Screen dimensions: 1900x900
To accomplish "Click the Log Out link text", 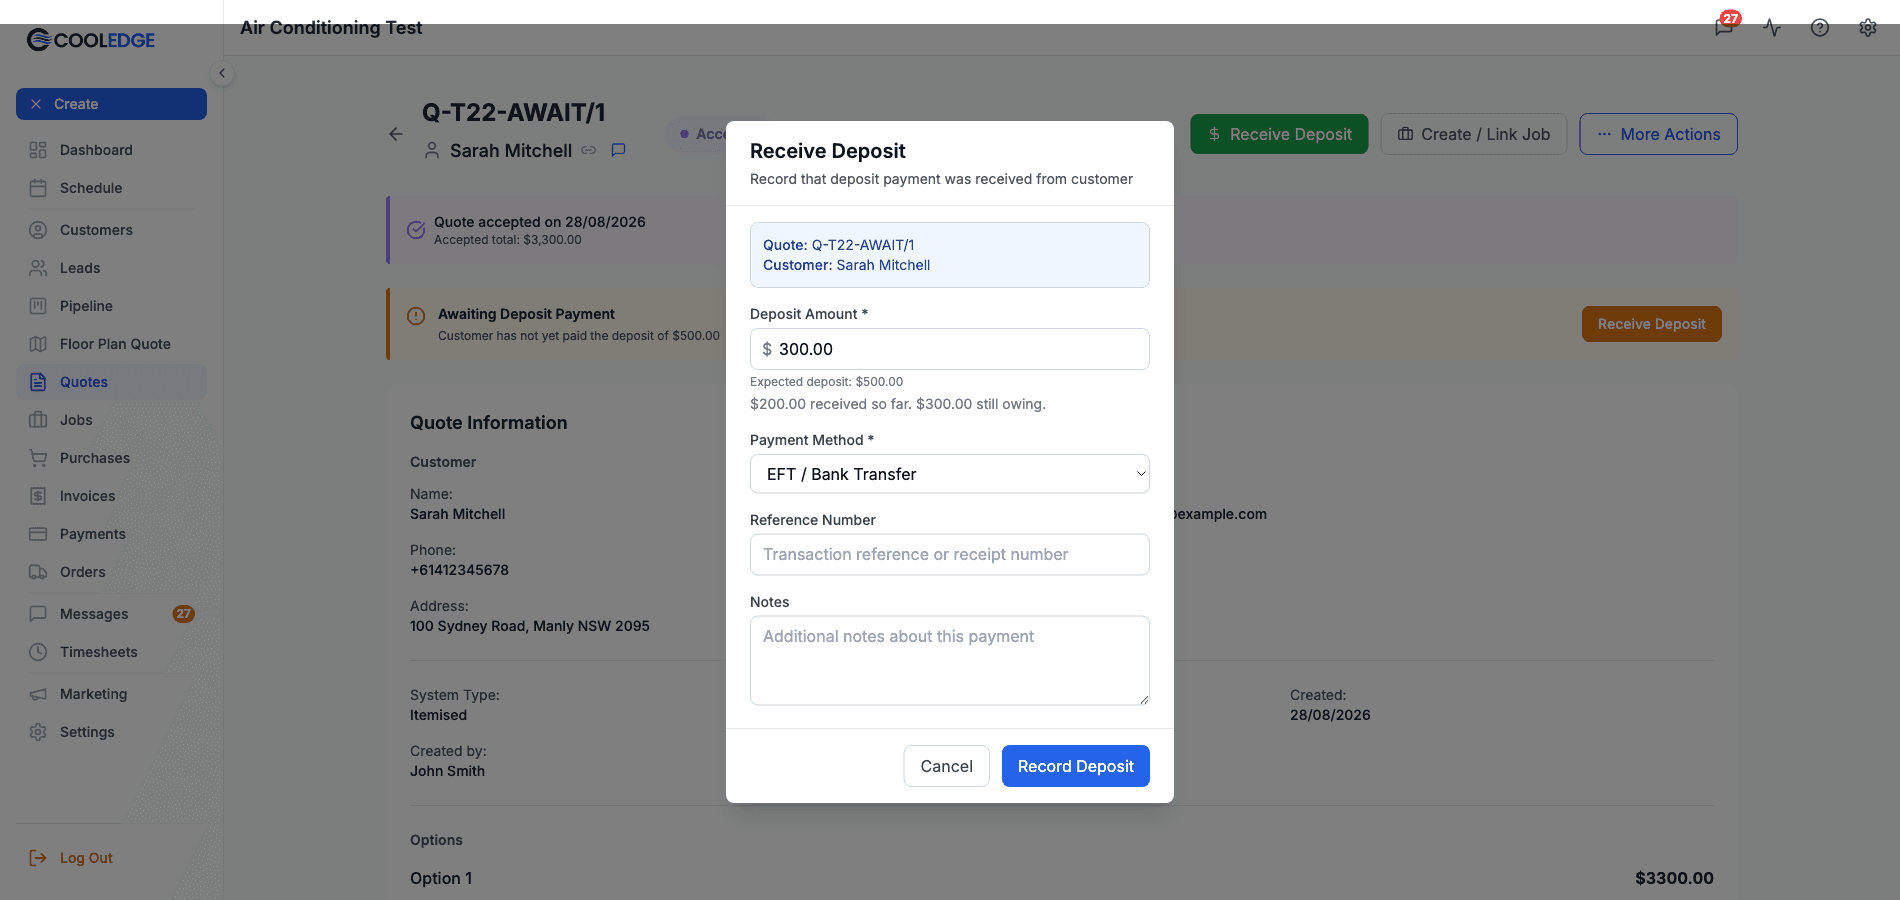I will click(86, 858).
